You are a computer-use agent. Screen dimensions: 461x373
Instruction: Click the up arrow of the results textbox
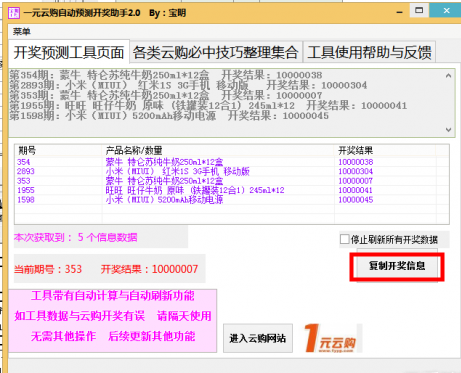click(448, 76)
